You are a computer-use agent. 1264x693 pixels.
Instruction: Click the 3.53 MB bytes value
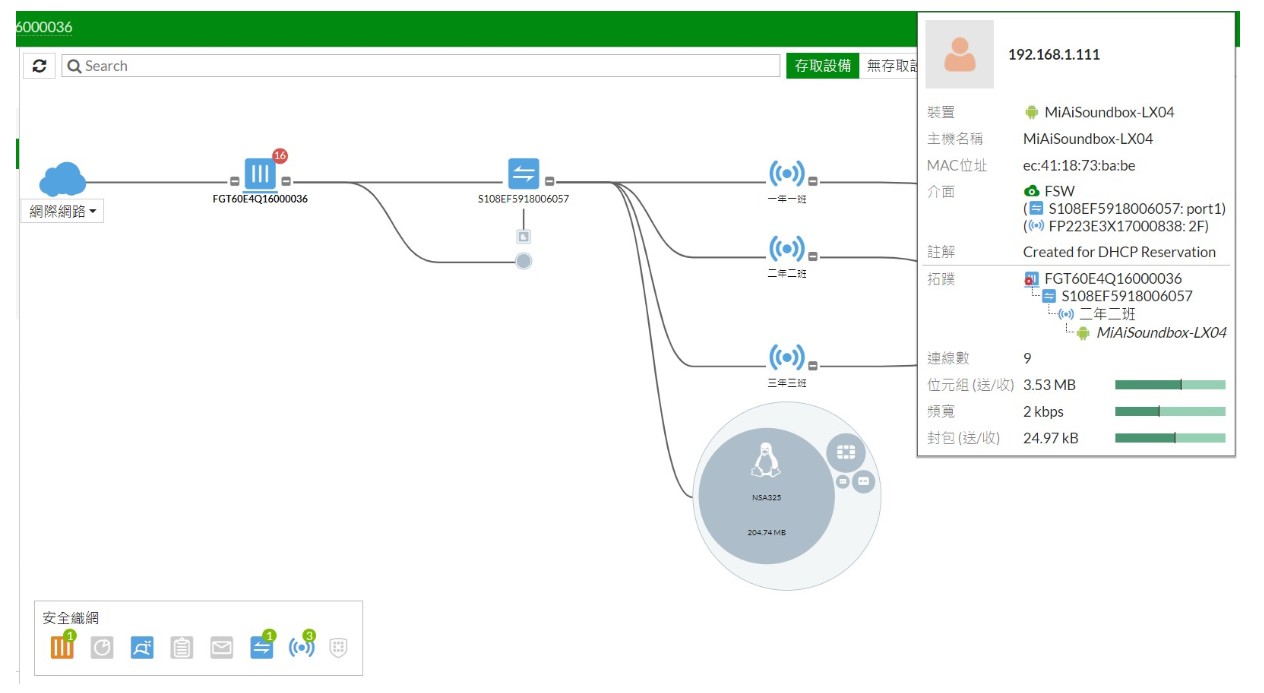(1049, 385)
